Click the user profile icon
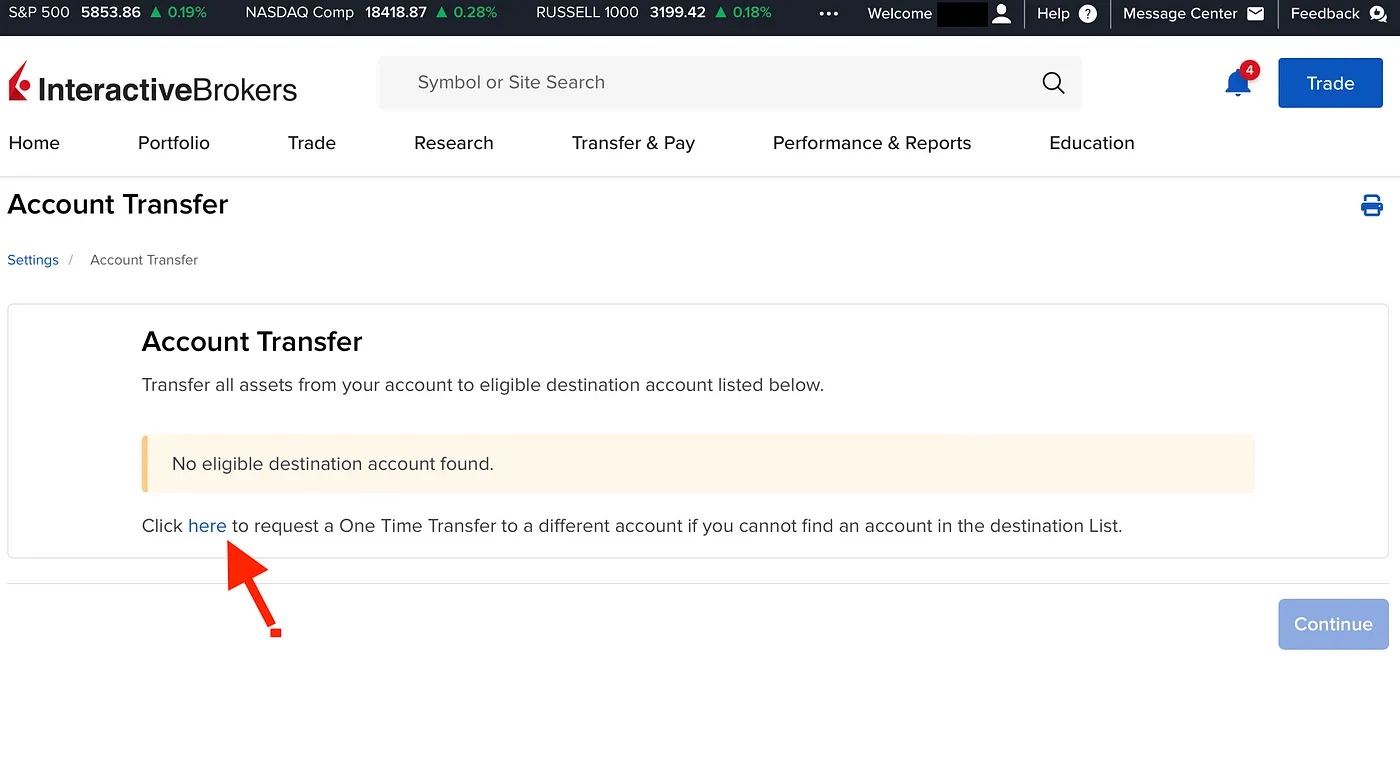 pos(1001,14)
